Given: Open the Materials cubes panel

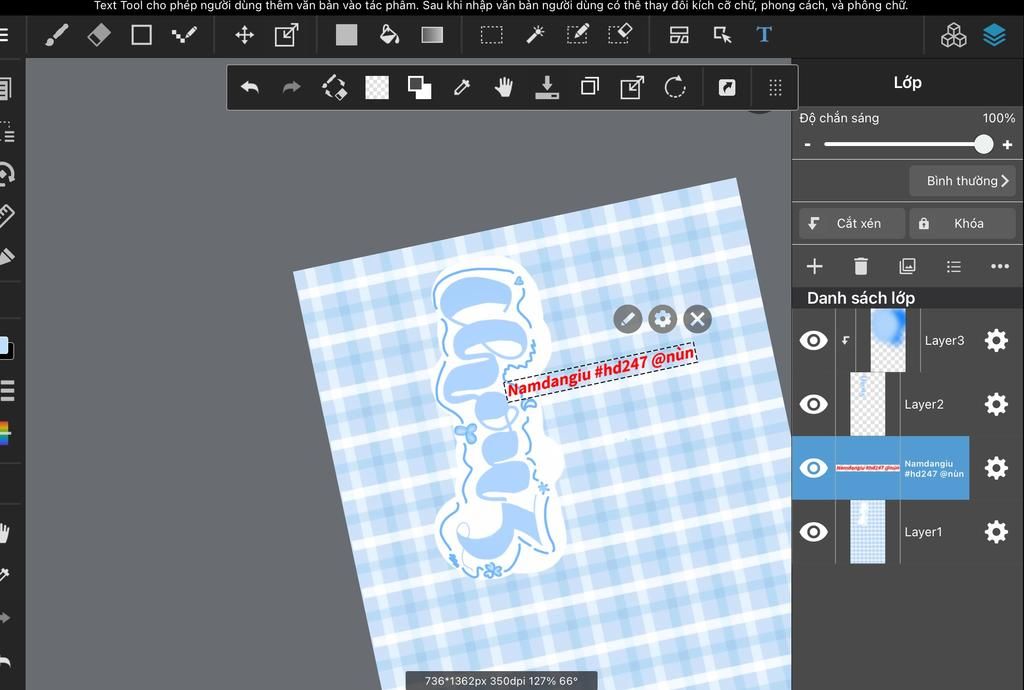Looking at the screenshot, I should (x=953, y=35).
